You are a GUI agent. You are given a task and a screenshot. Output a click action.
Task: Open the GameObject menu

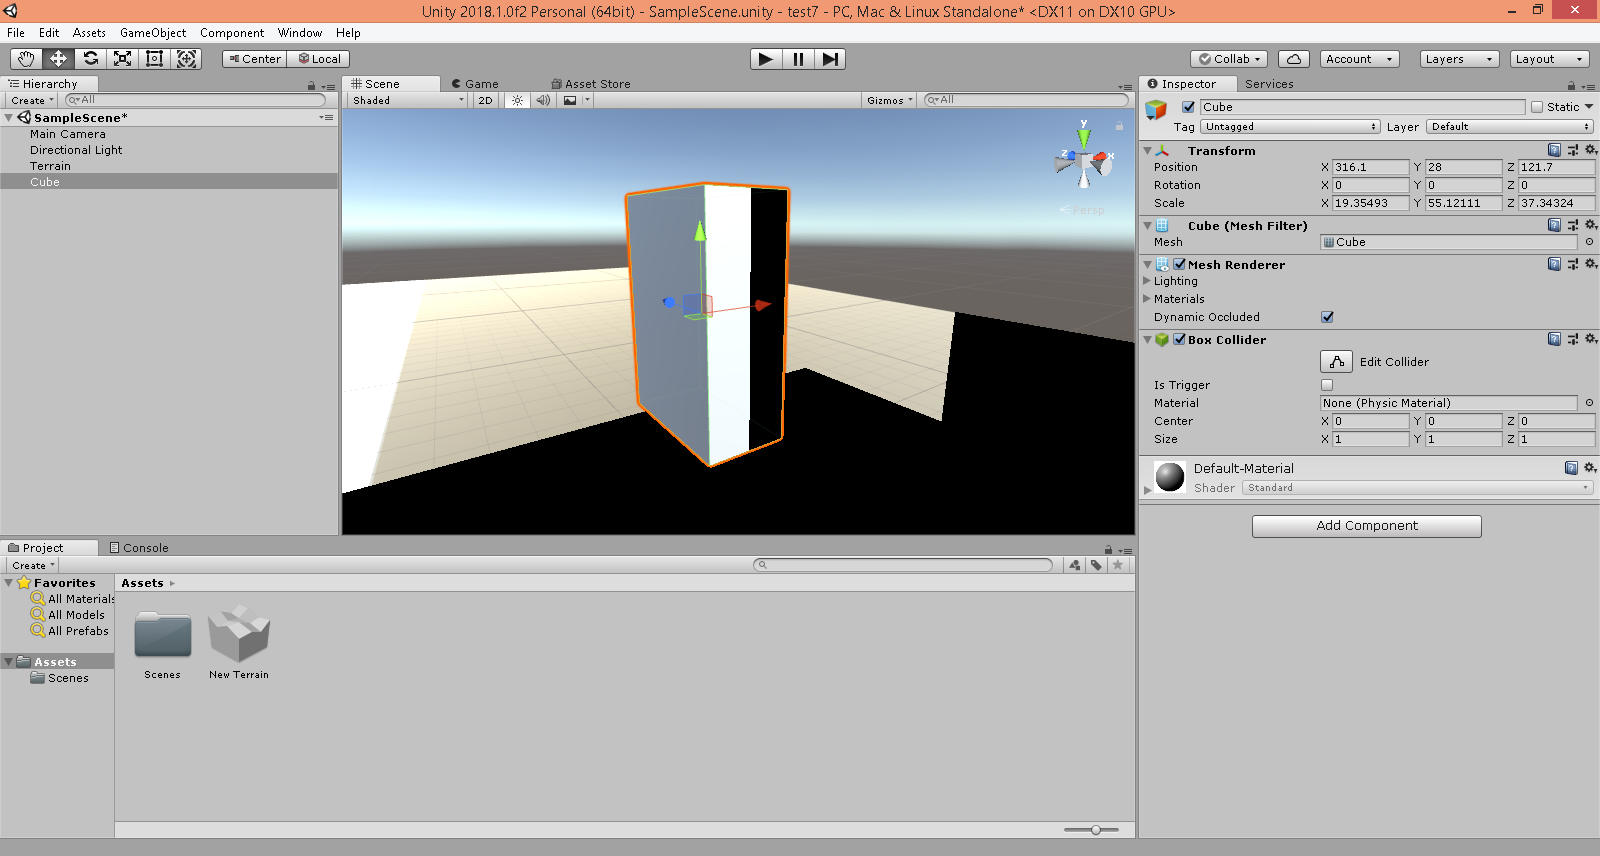pos(153,33)
